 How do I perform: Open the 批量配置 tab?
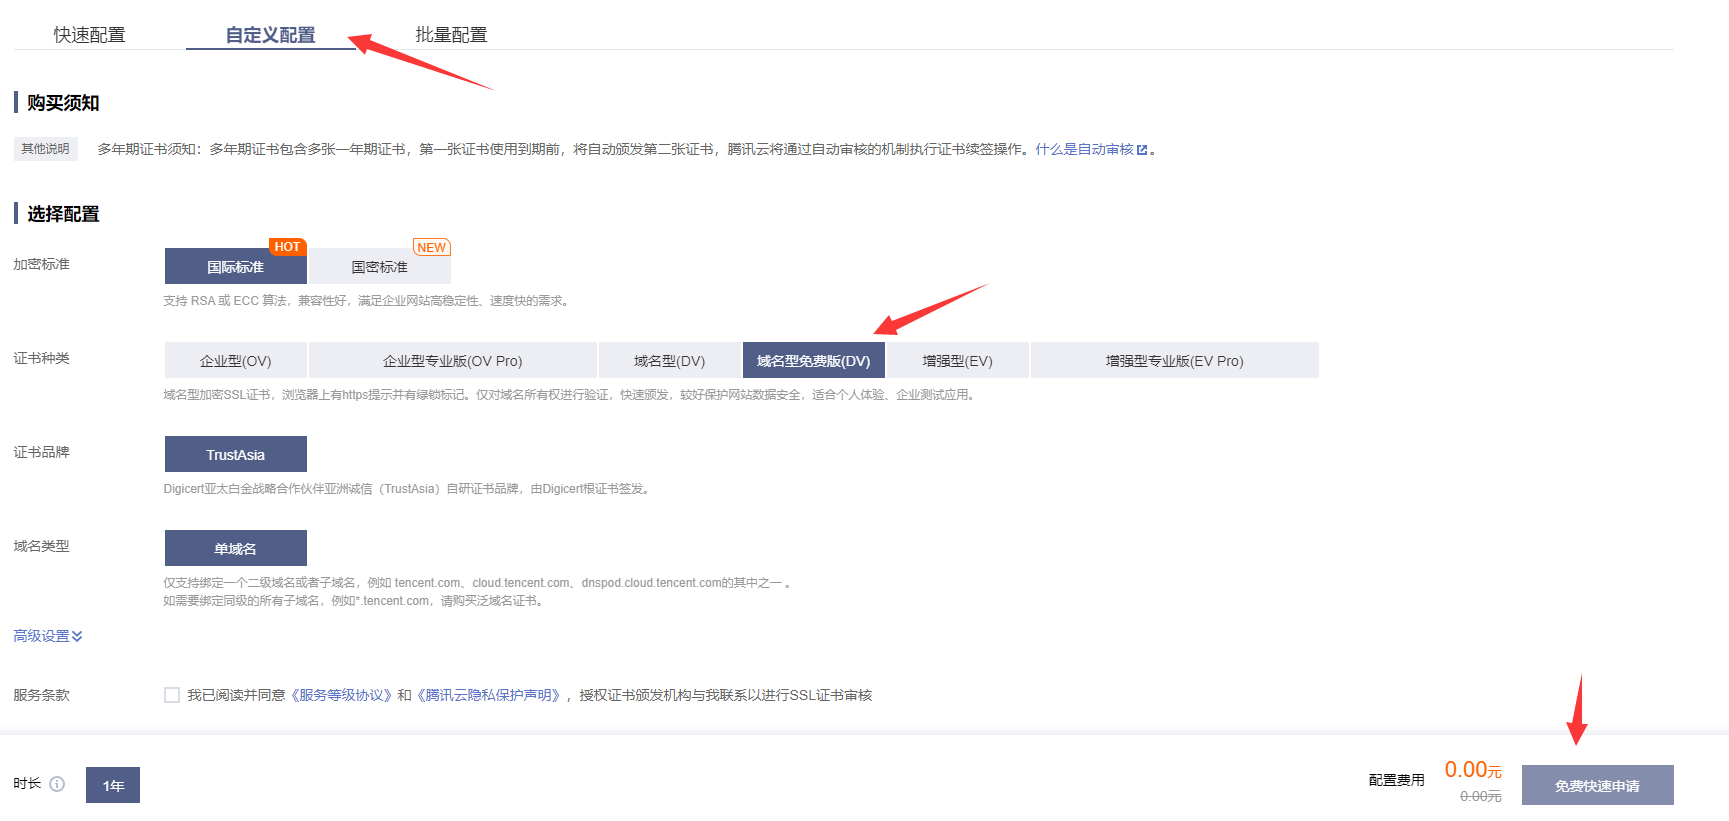tap(451, 35)
